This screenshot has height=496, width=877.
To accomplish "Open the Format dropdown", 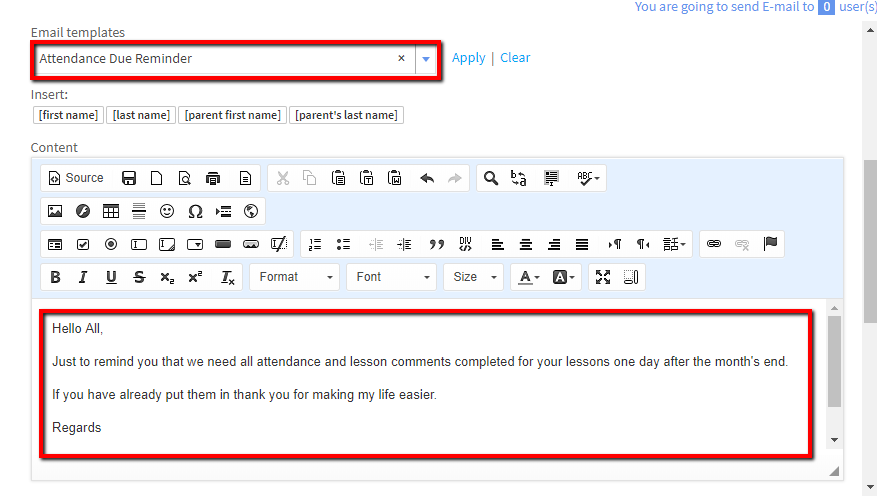I will point(294,277).
